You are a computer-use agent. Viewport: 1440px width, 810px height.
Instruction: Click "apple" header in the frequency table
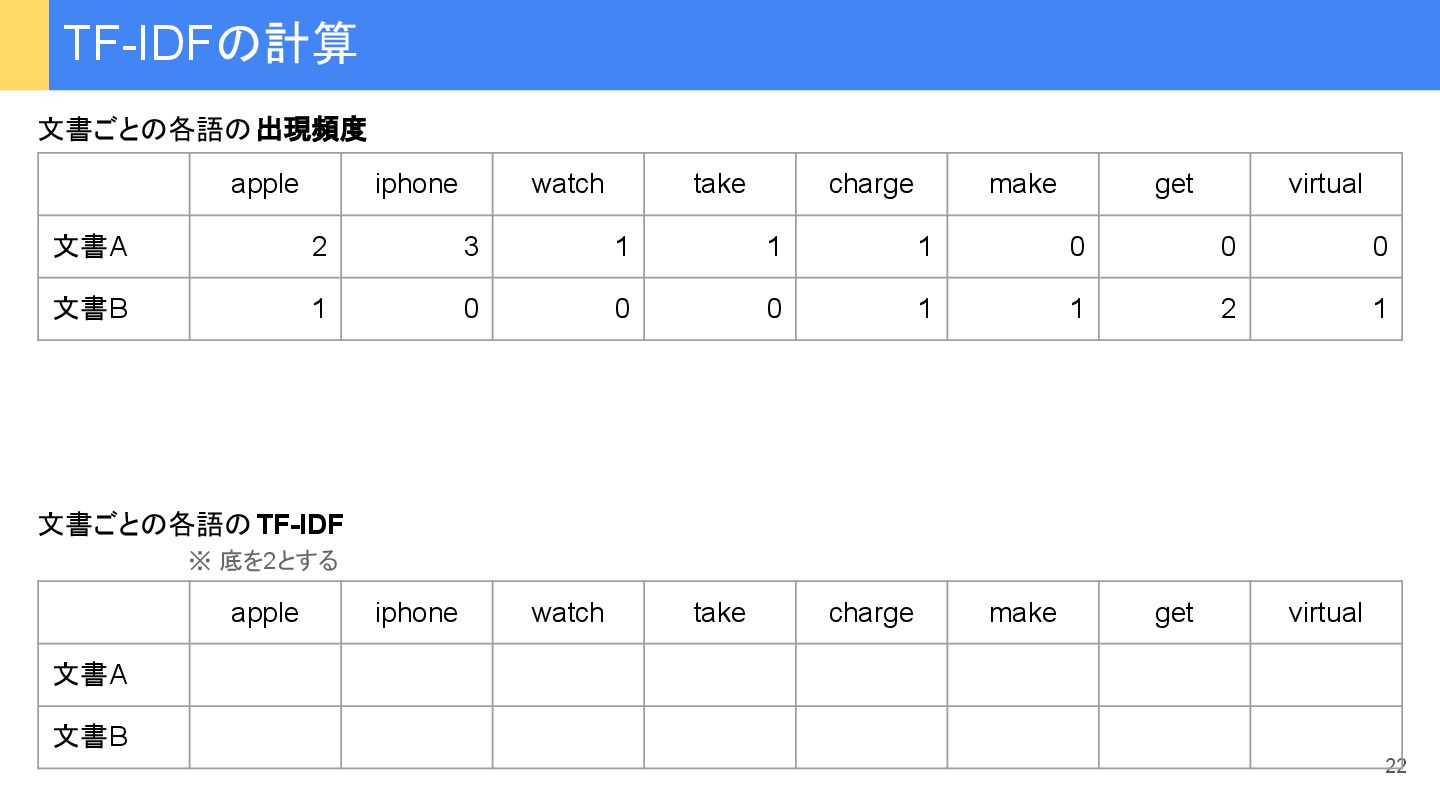pyautogui.click(x=265, y=184)
